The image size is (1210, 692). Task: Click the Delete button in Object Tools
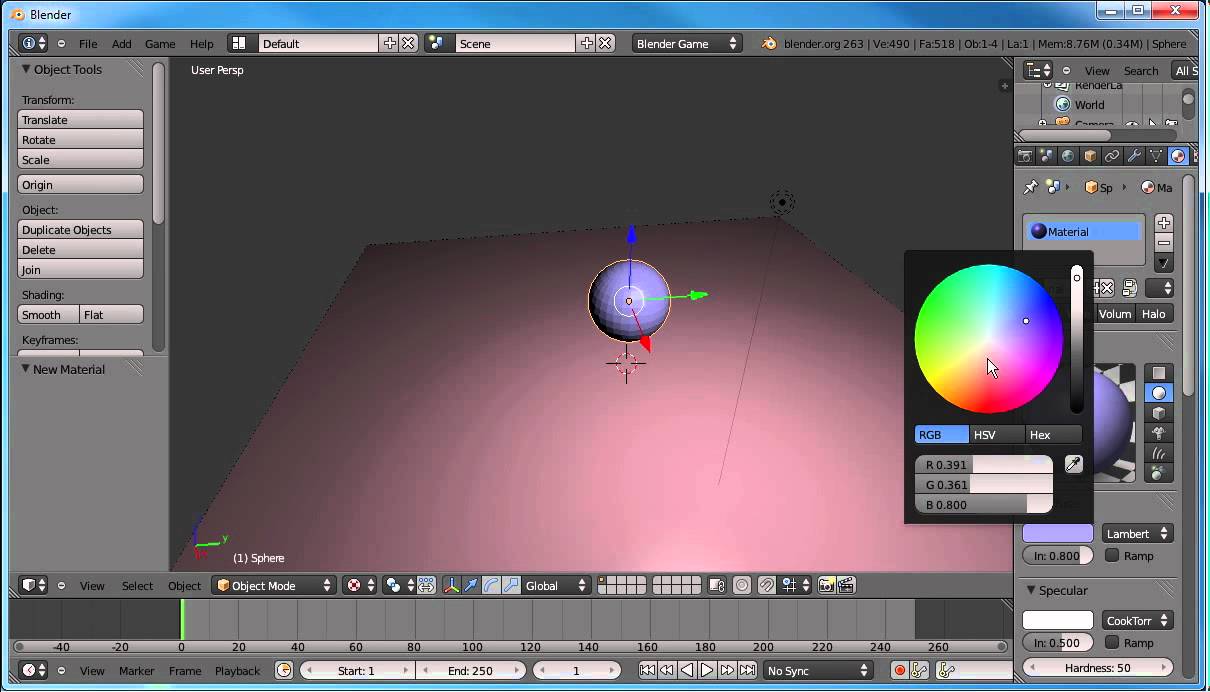click(x=81, y=249)
